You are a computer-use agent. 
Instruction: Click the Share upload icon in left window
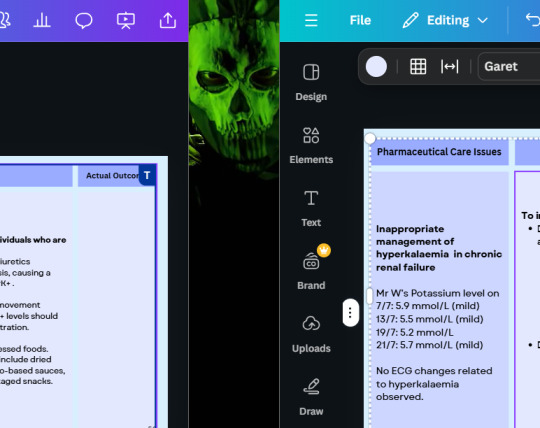168,20
